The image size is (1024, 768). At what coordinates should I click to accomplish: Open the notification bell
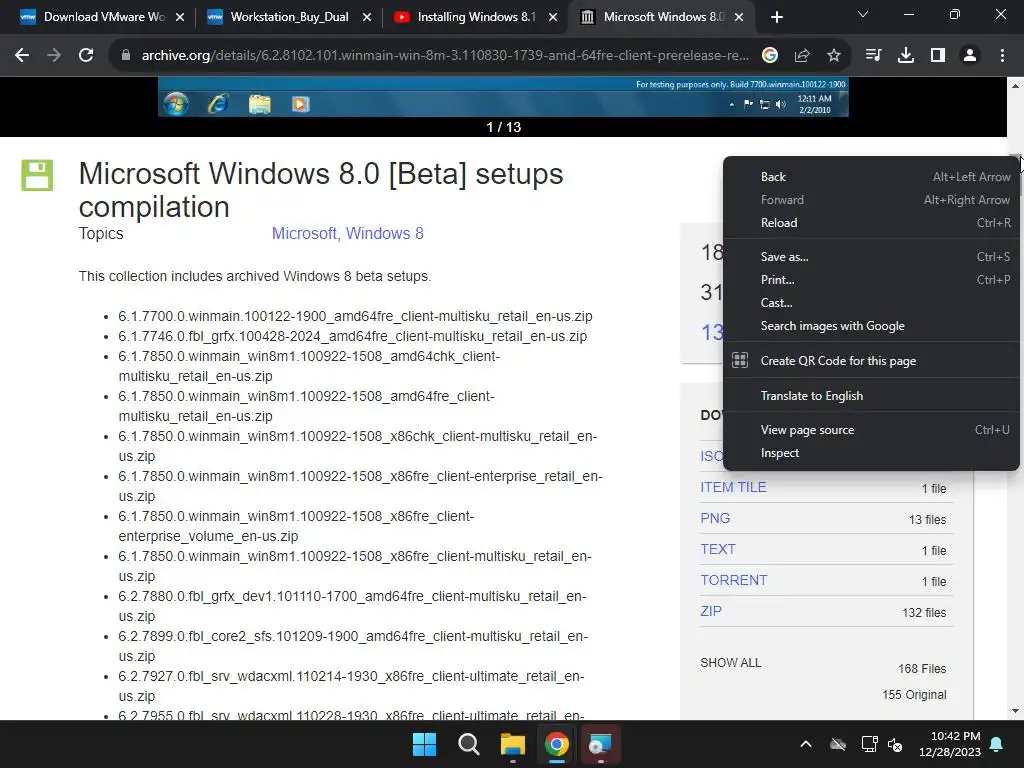[997, 744]
